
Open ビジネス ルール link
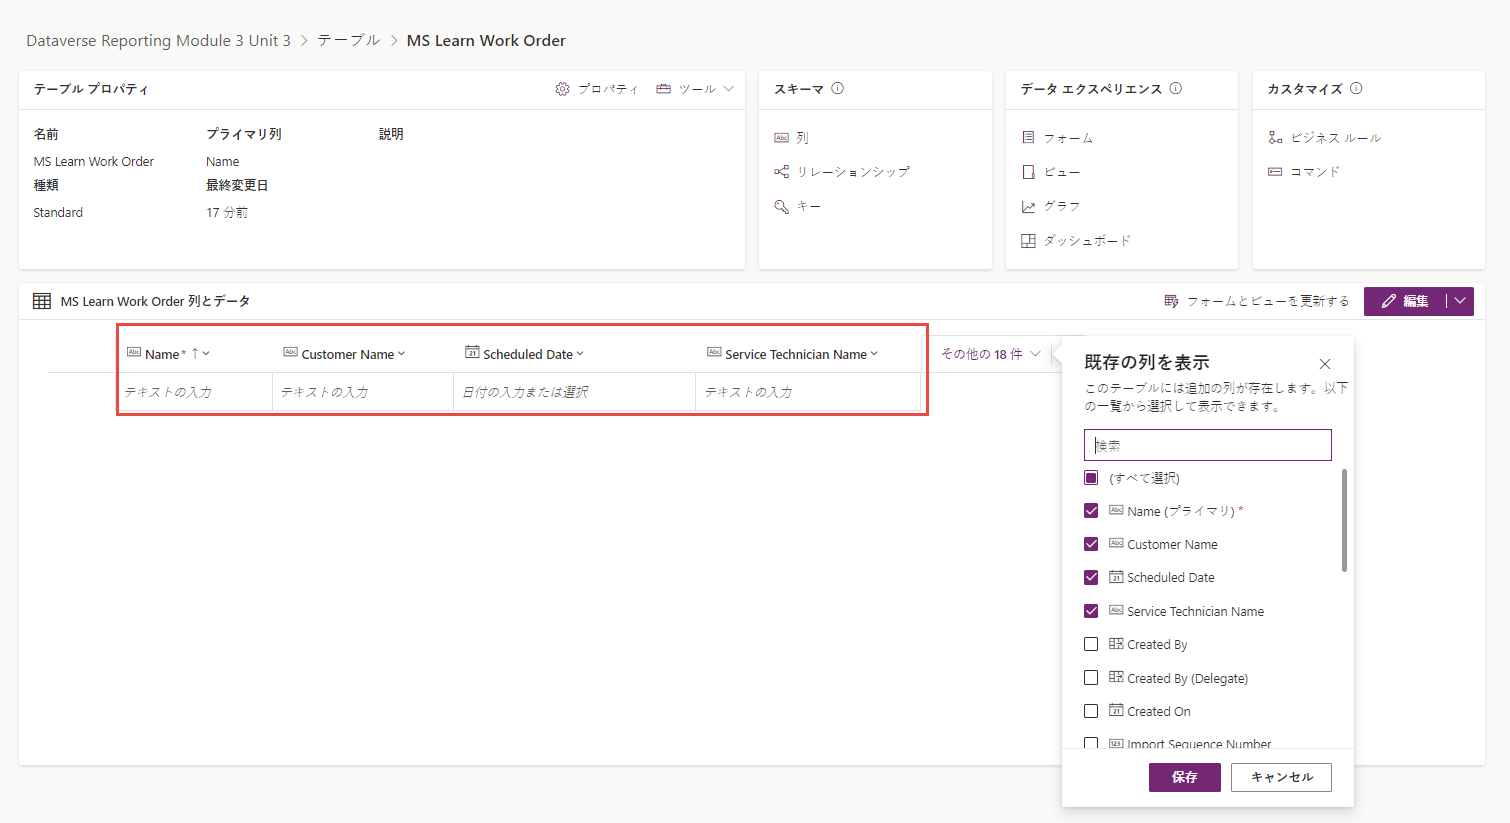tap(1336, 138)
